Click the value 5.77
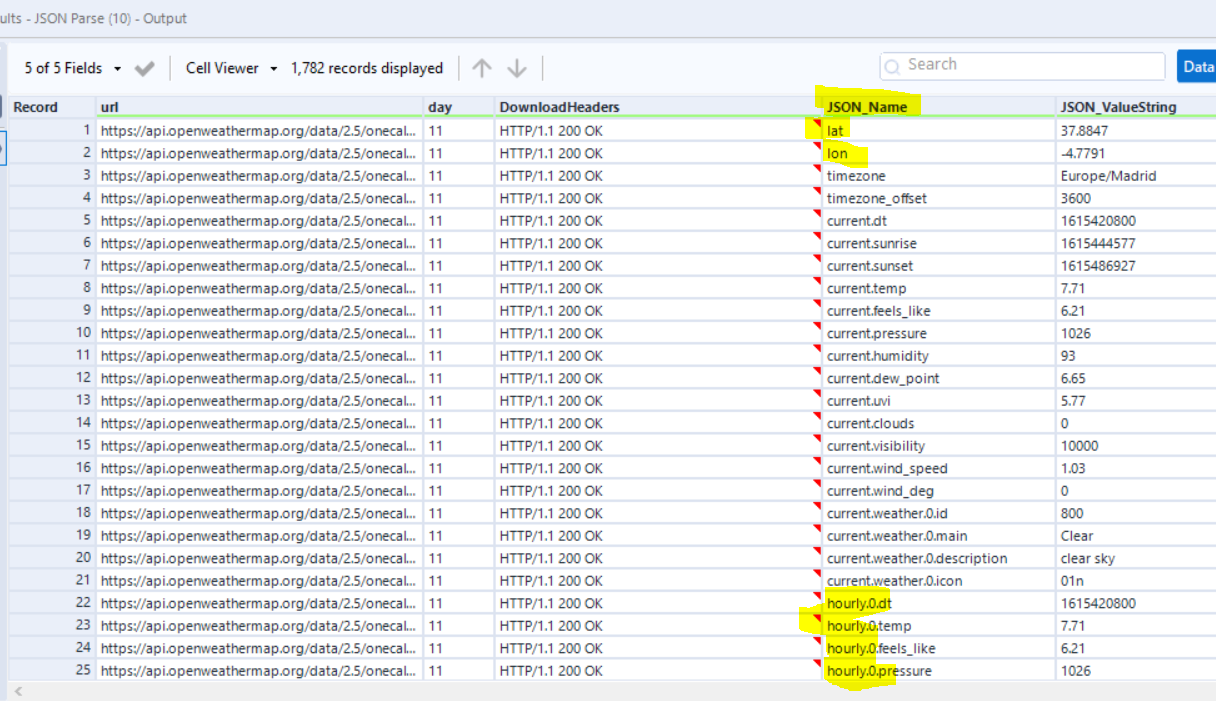Viewport: 1216px width, 701px height. click(x=1135, y=400)
